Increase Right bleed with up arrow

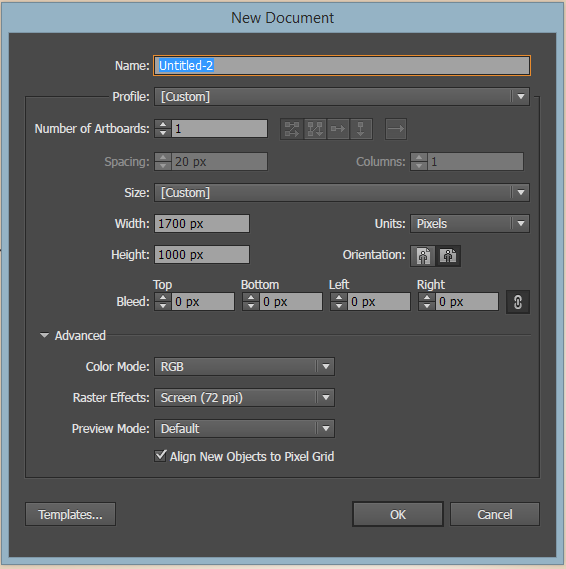pyautogui.click(x=427, y=298)
